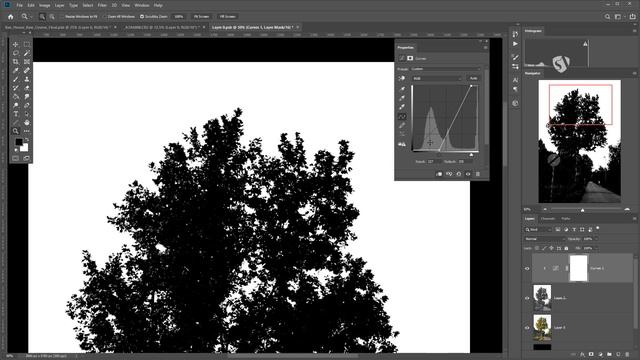Add layer mask at Layers panel bottom
Viewport: 640px width, 360px height.
coord(591,354)
